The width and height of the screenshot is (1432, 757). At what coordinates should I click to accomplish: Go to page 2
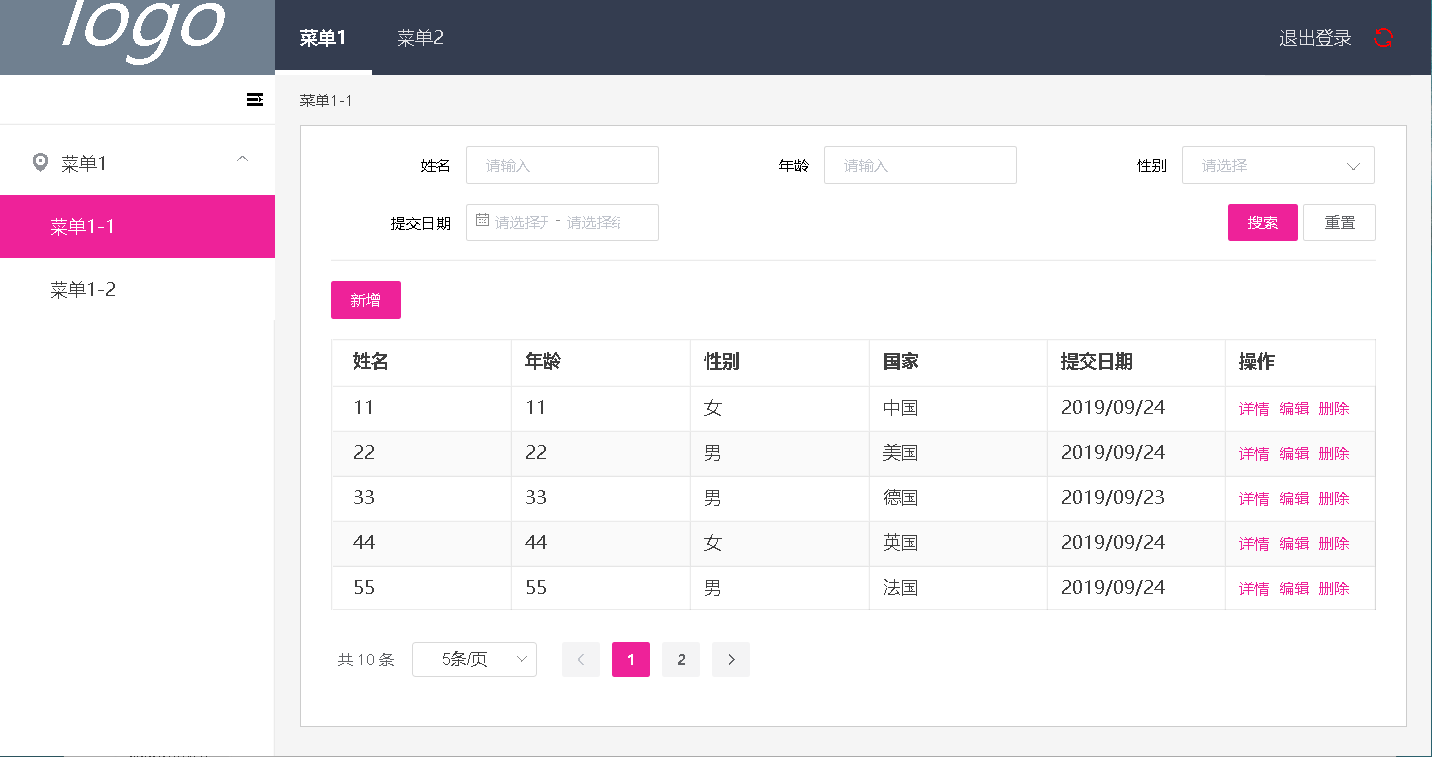(681, 659)
